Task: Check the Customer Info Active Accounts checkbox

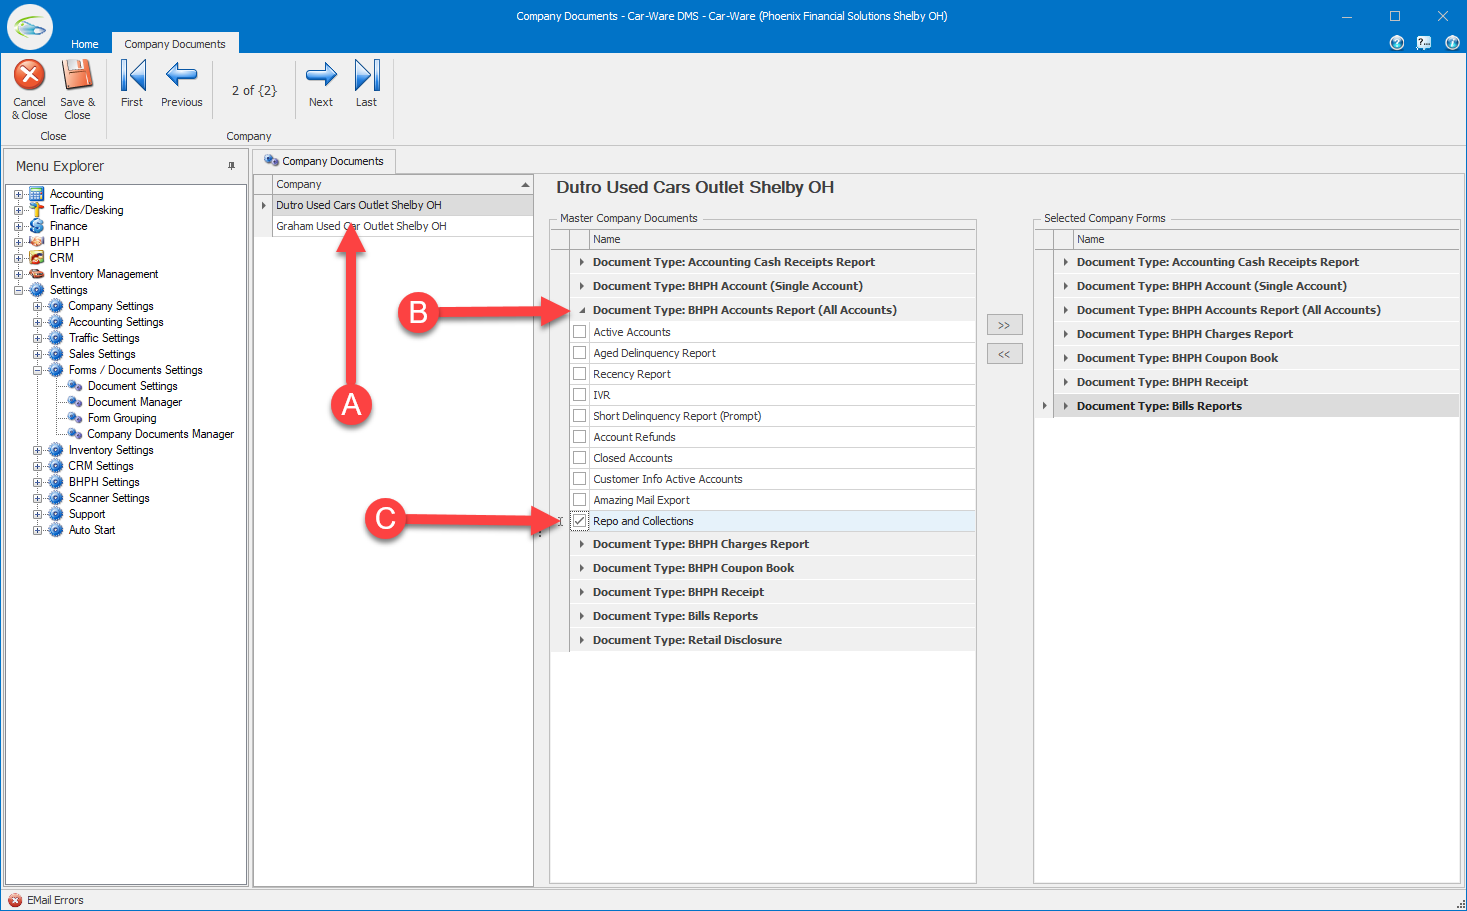Action: pos(579,479)
